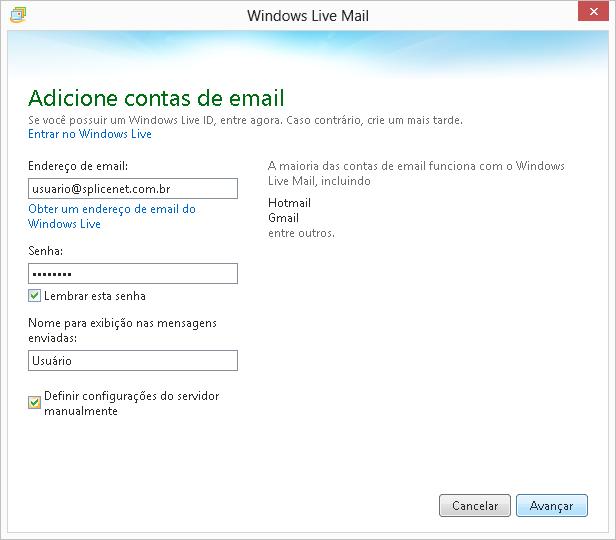Click the Cancelar button
Screen dimensions: 616x540
(475, 505)
